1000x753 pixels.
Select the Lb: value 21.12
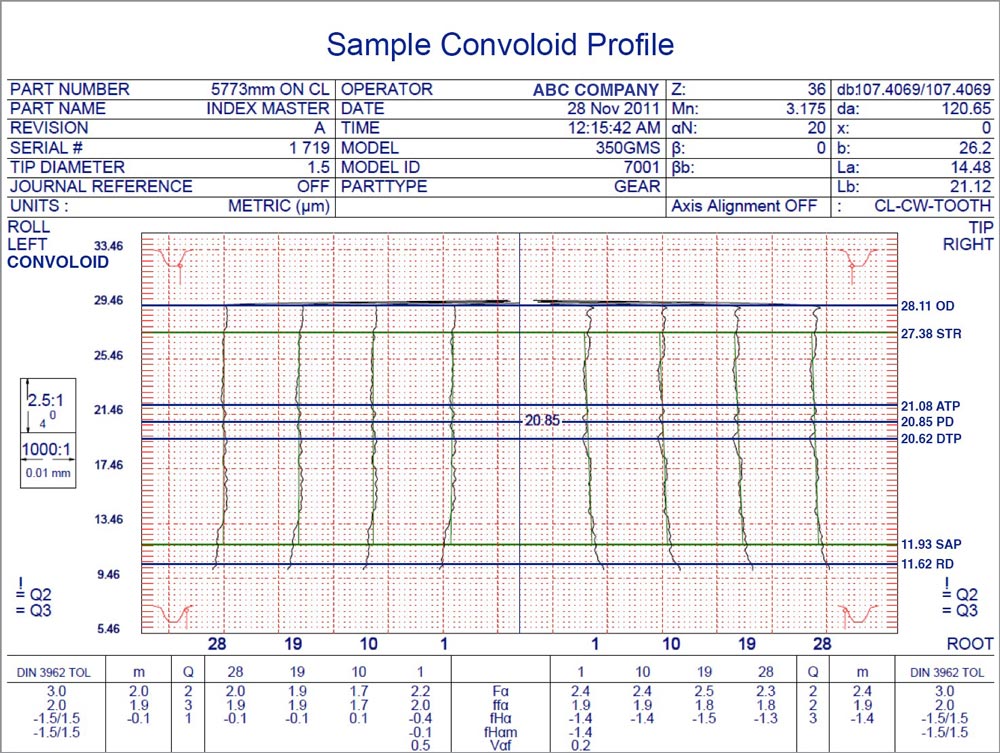click(x=971, y=186)
